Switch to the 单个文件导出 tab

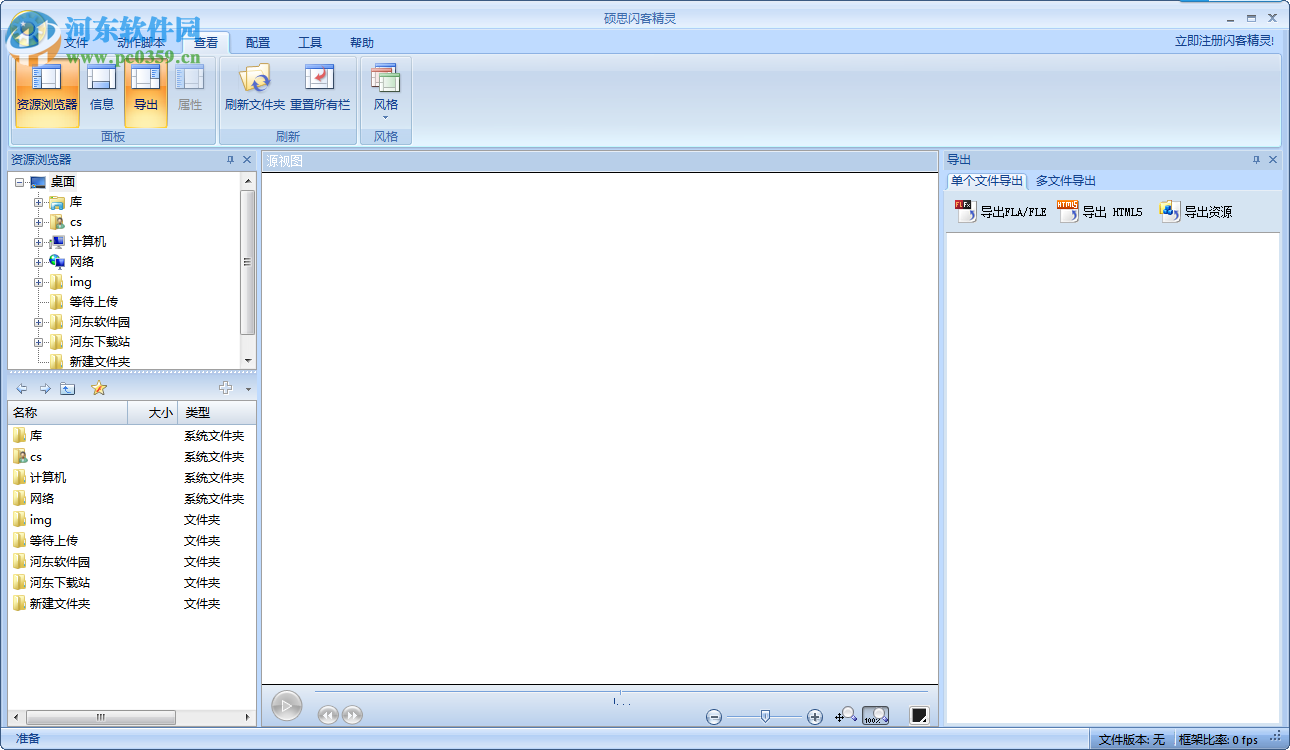pos(987,181)
